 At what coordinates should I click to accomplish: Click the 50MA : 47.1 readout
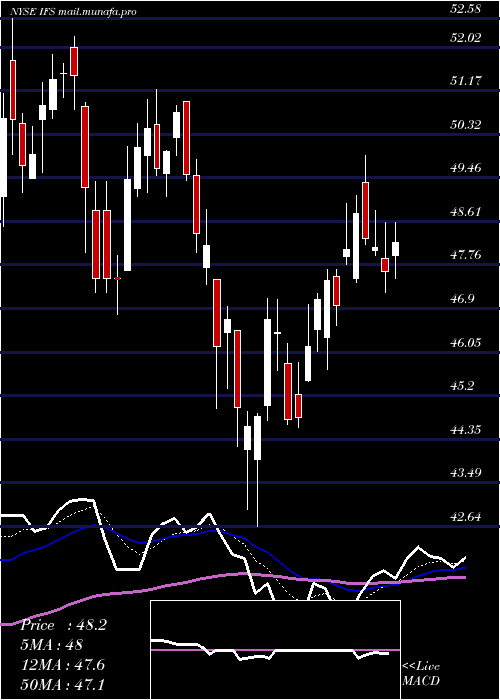coord(62,684)
